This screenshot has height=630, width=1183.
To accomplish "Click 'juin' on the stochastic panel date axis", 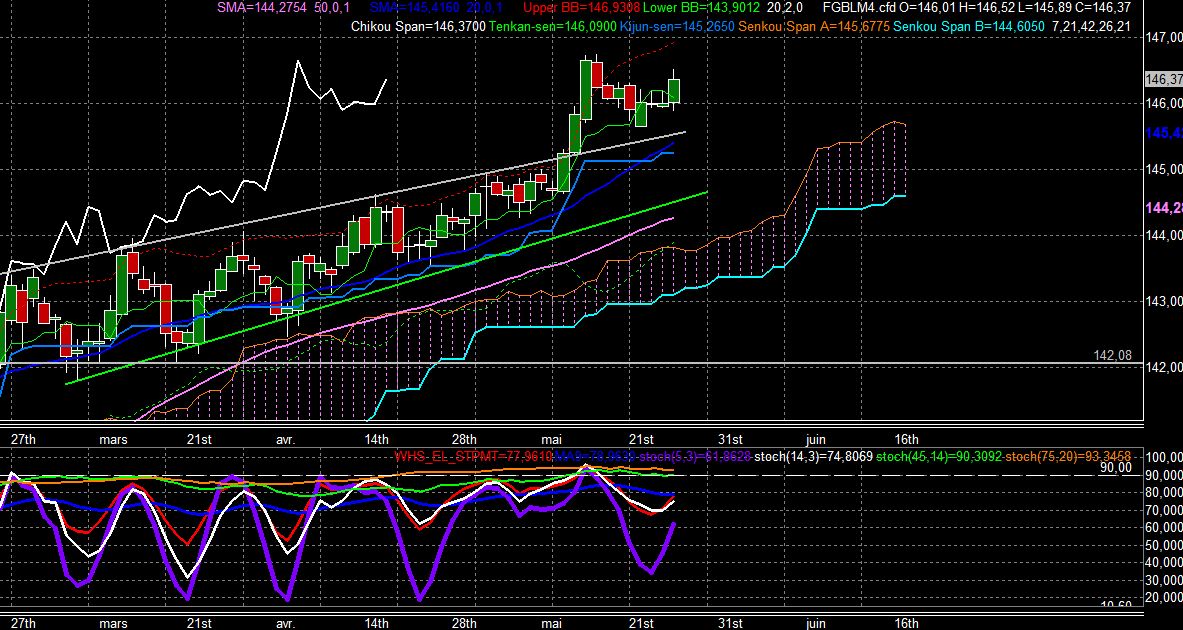I will 816,623.
